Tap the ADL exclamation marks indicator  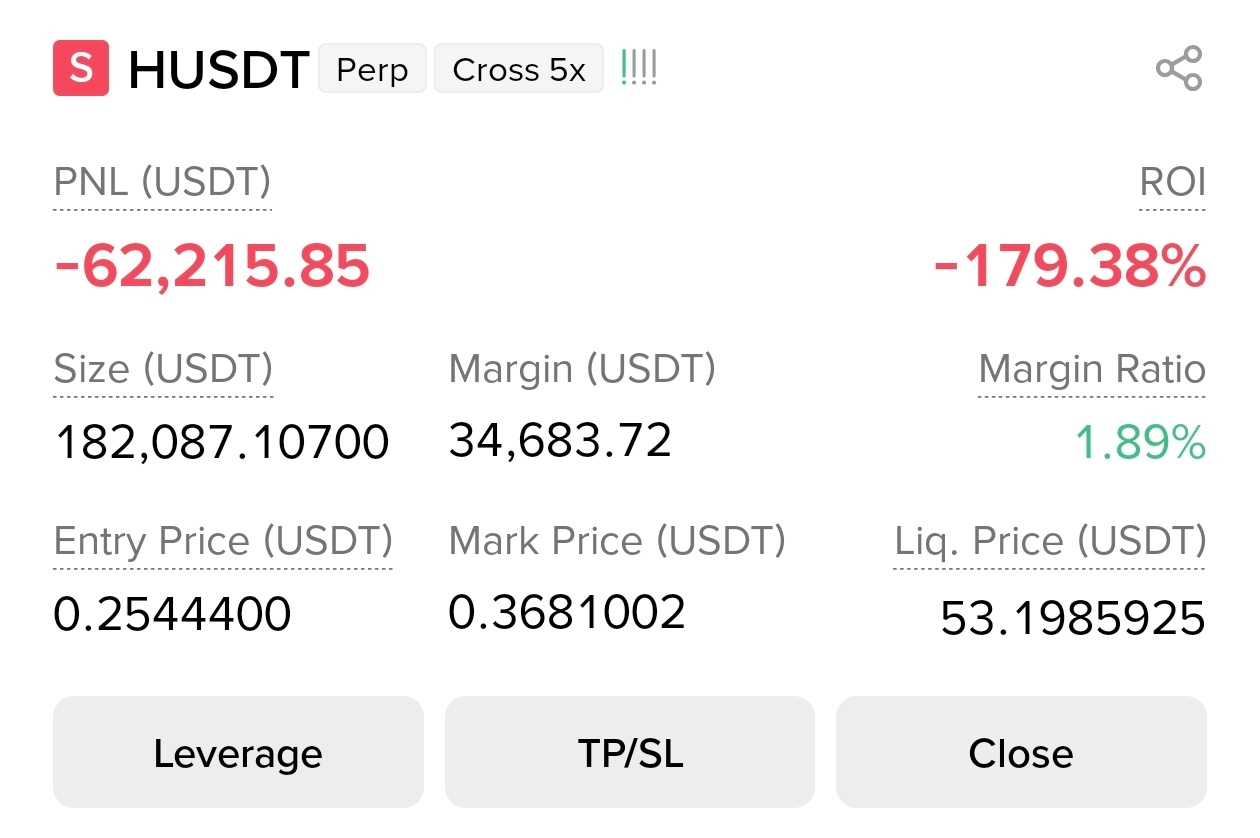639,68
